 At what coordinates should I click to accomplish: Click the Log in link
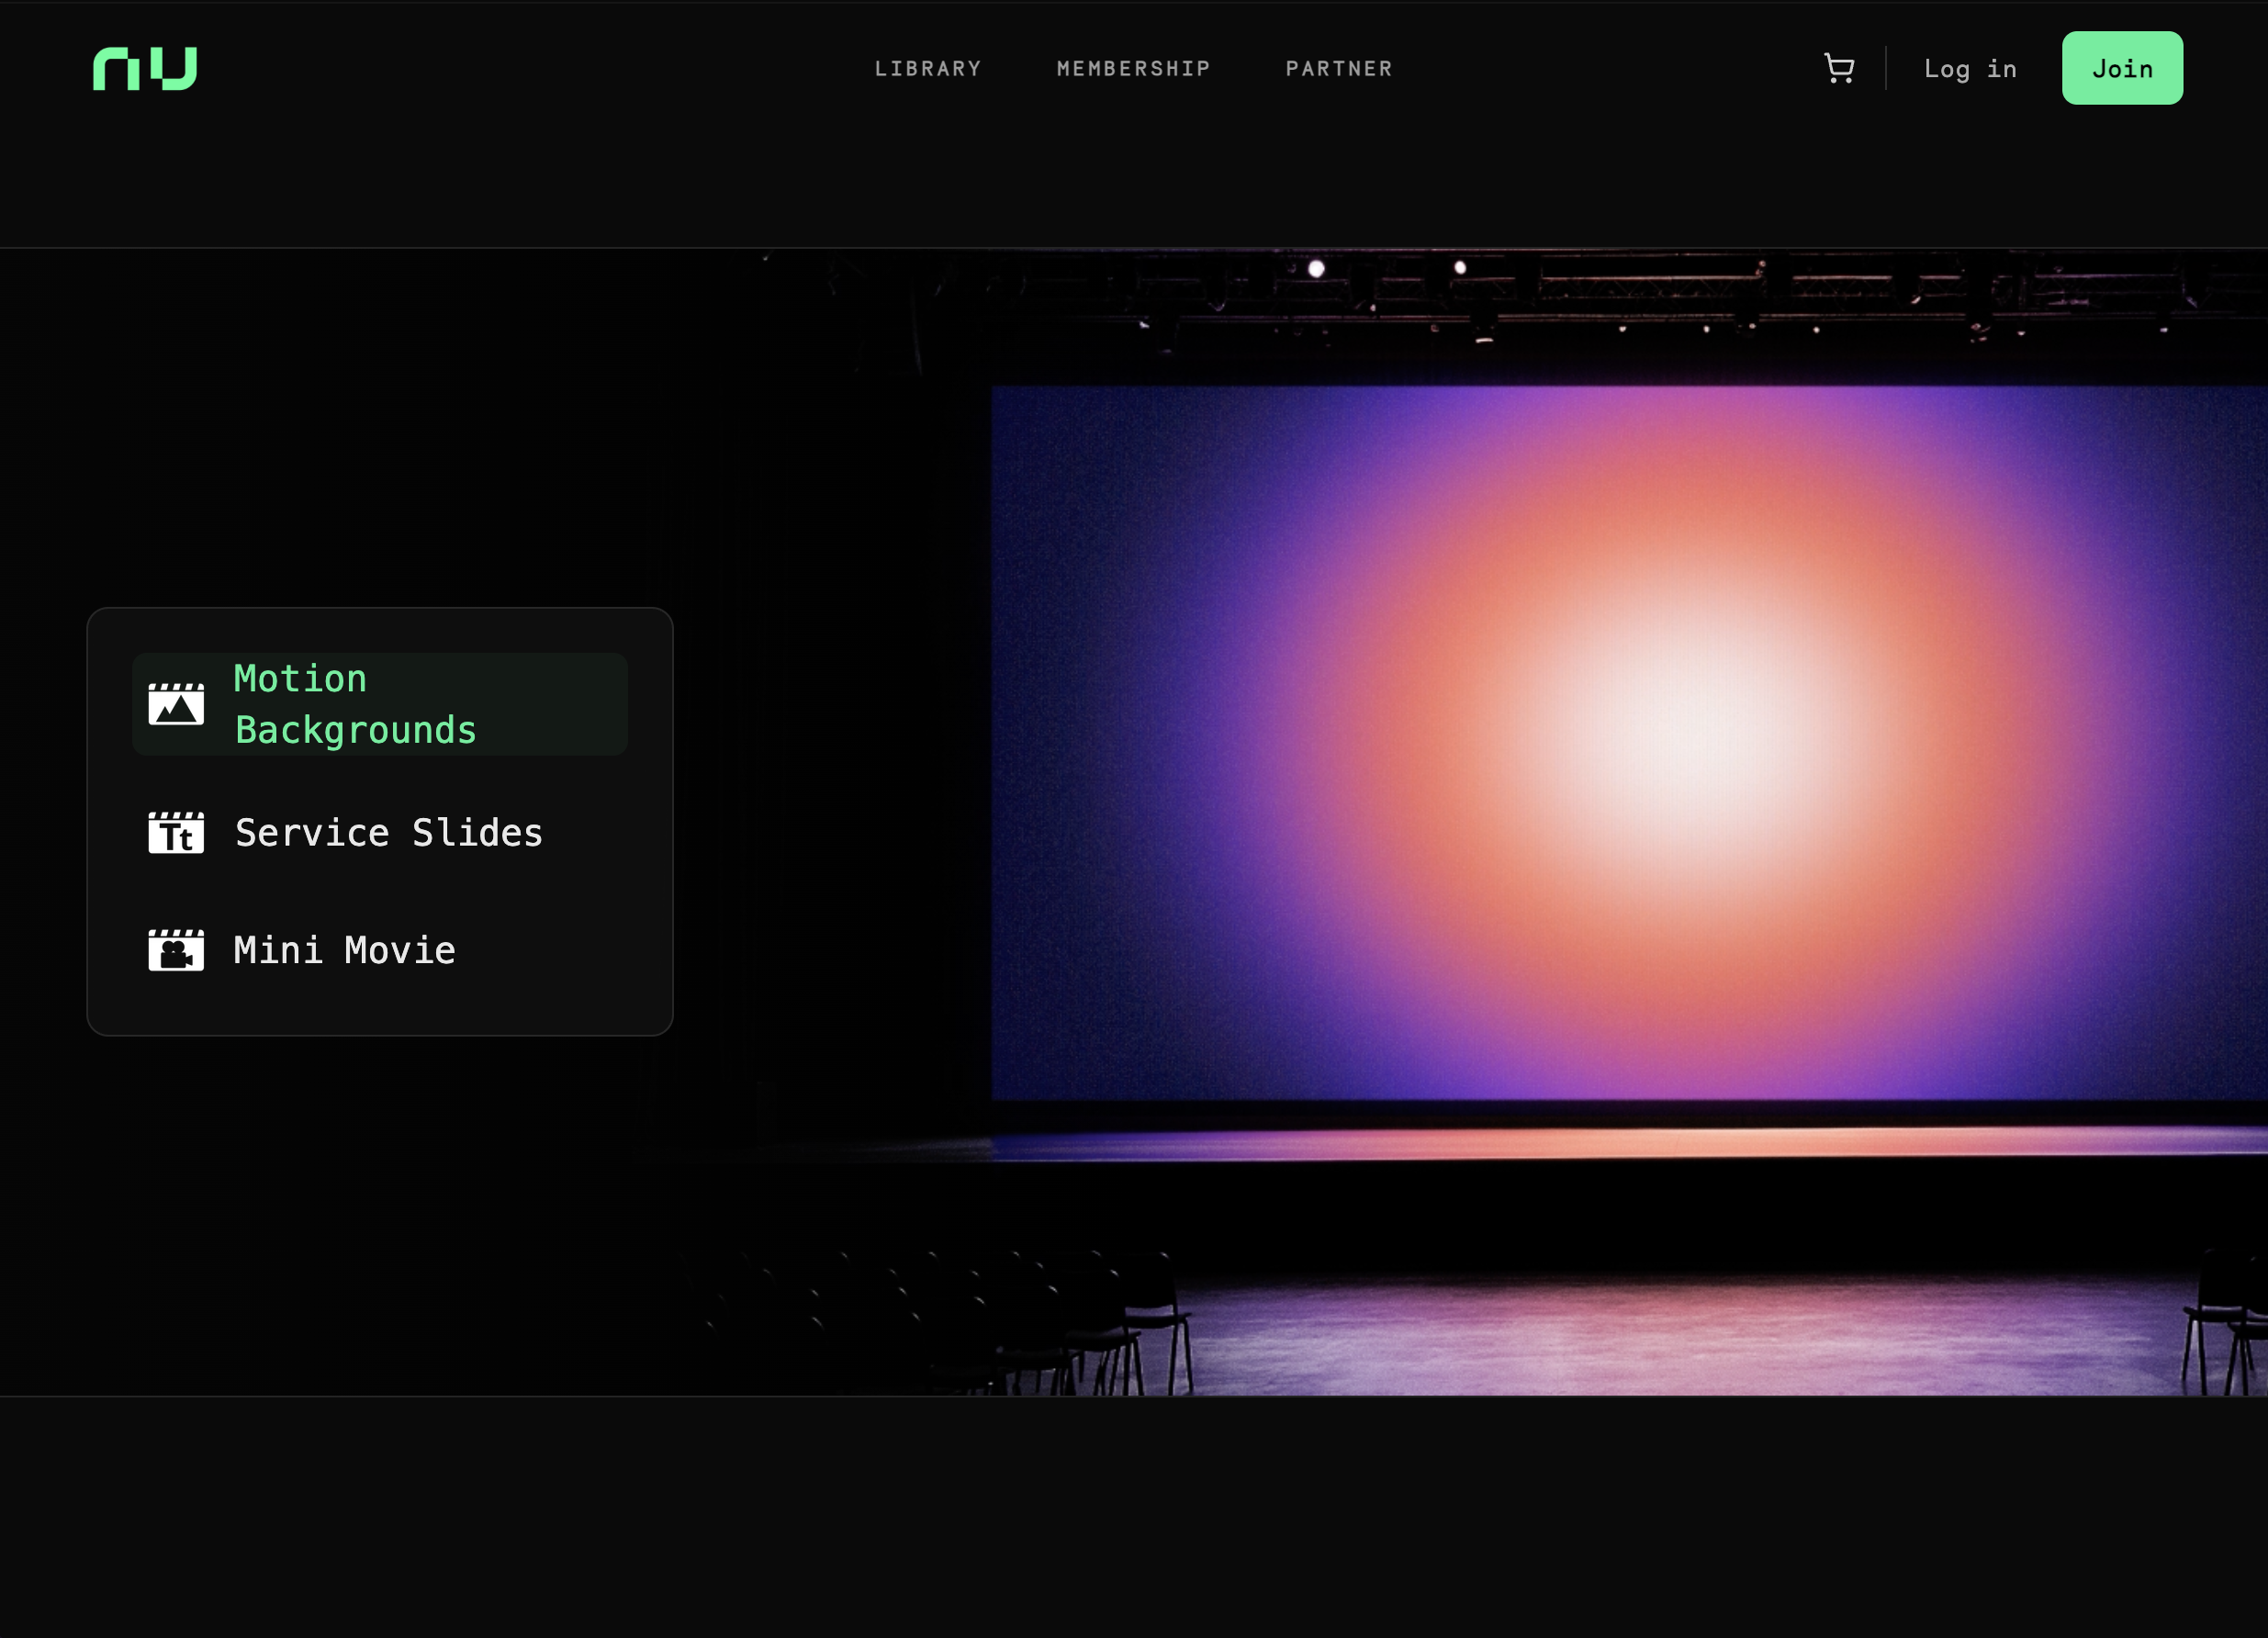(x=1970, y=69)
